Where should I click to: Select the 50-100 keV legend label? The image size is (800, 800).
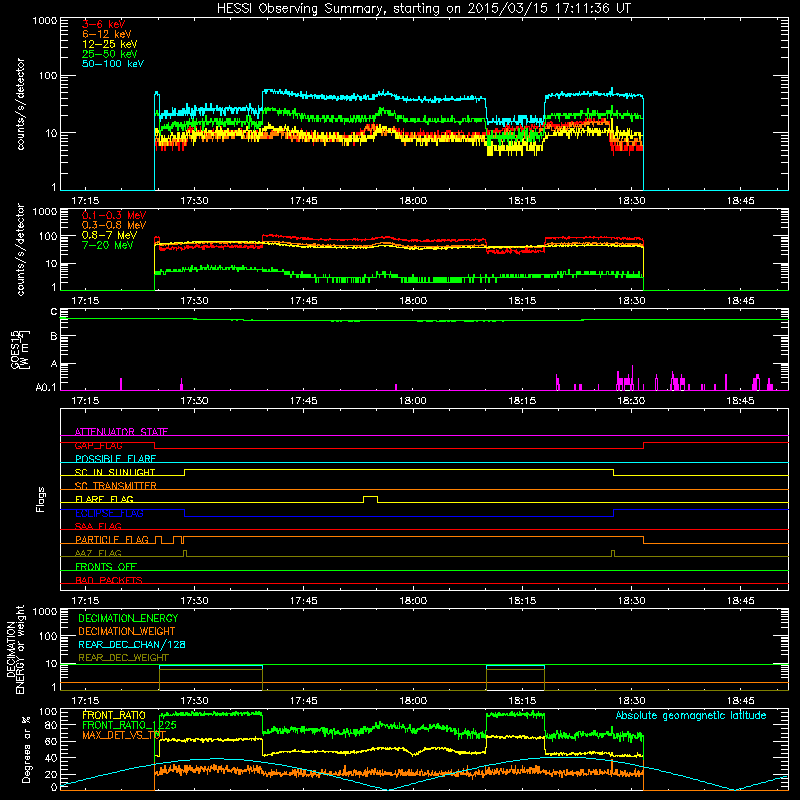(x=113, y=64)
